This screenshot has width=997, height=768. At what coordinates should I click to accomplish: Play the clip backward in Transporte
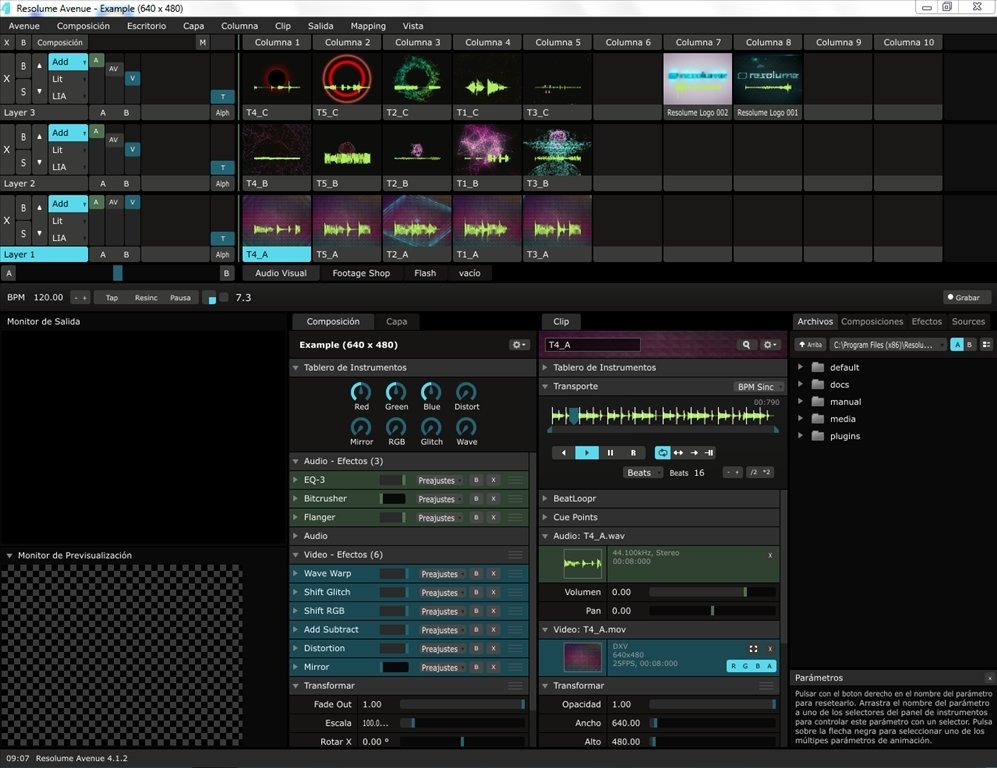coord(563,453)
